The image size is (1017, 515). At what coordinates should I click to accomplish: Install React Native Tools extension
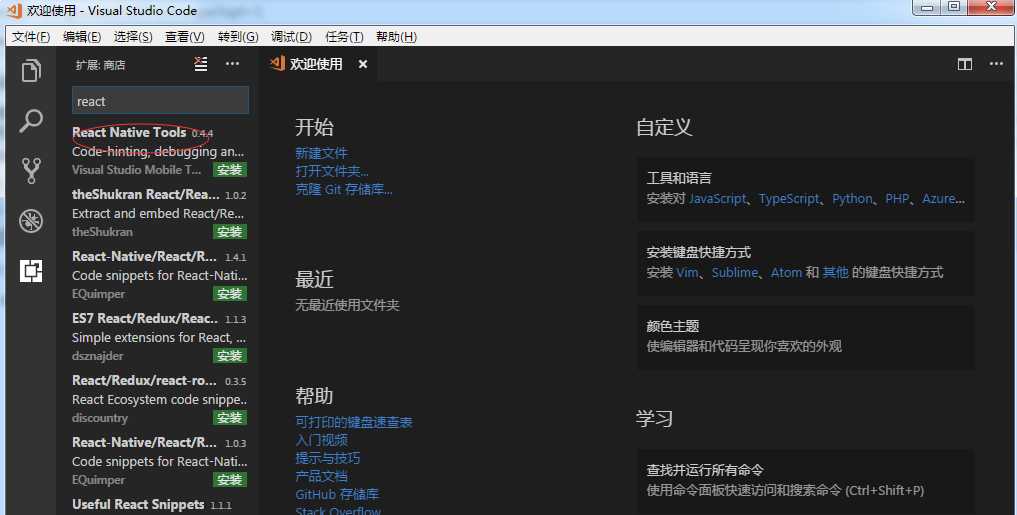coord(230,170)
